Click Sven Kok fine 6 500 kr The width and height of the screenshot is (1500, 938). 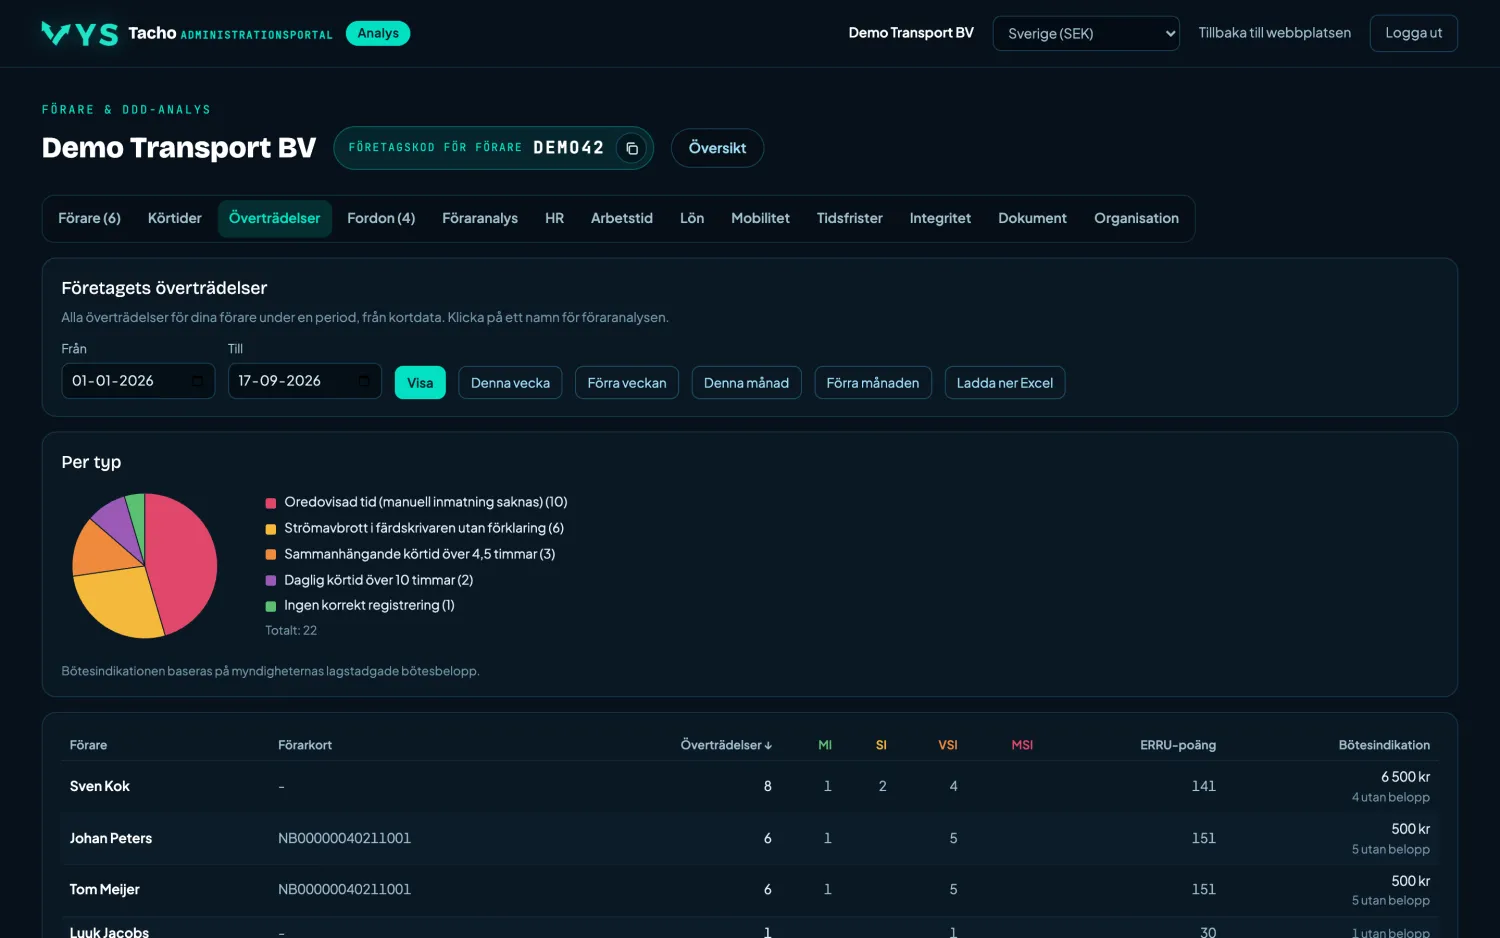[x=1405, y=777]
